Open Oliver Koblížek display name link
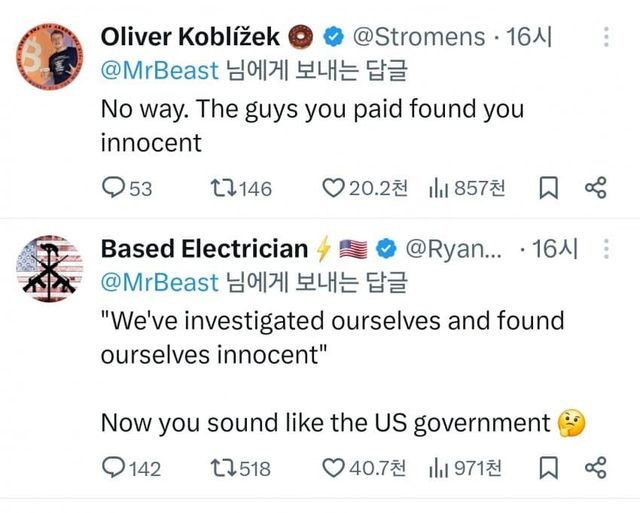This screenshot has height=513, width=640. pos(194,38)
